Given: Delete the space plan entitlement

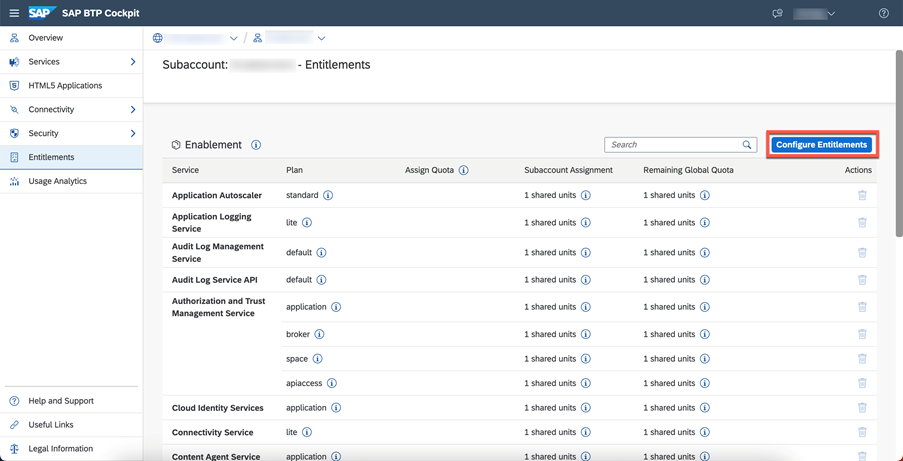Looking at the screenshot, I should pyautogui.click(x=862, y=359).
